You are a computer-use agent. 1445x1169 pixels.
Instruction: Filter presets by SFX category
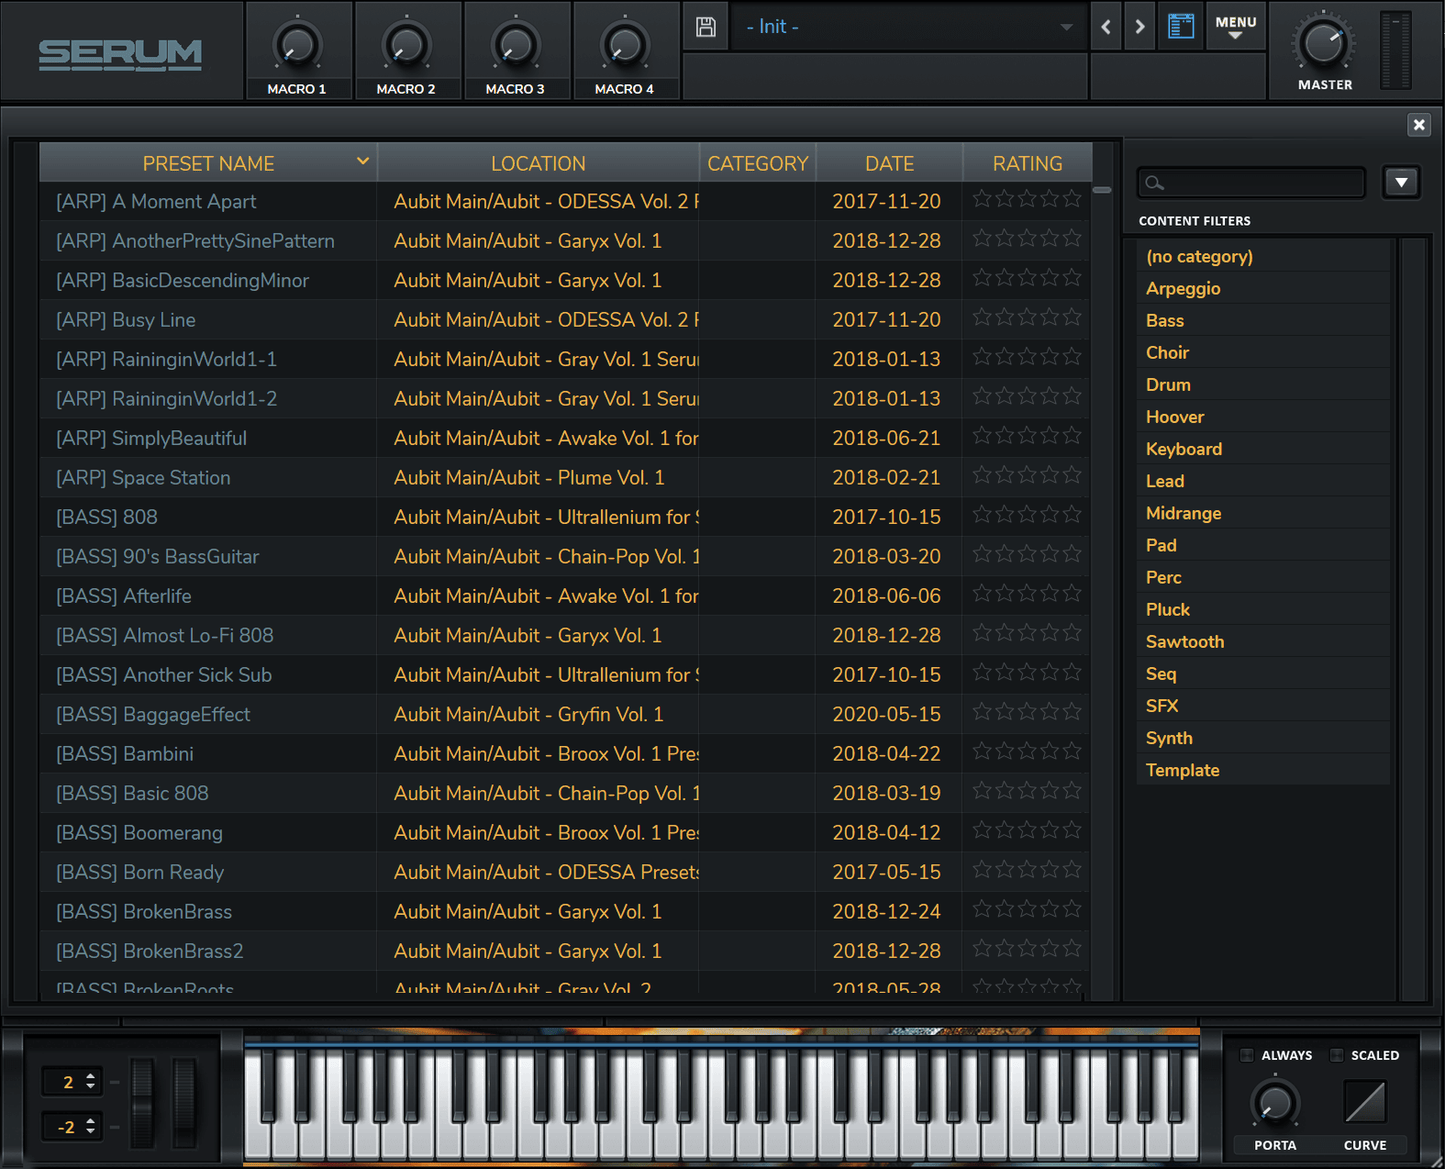[x=1264, y=705]
